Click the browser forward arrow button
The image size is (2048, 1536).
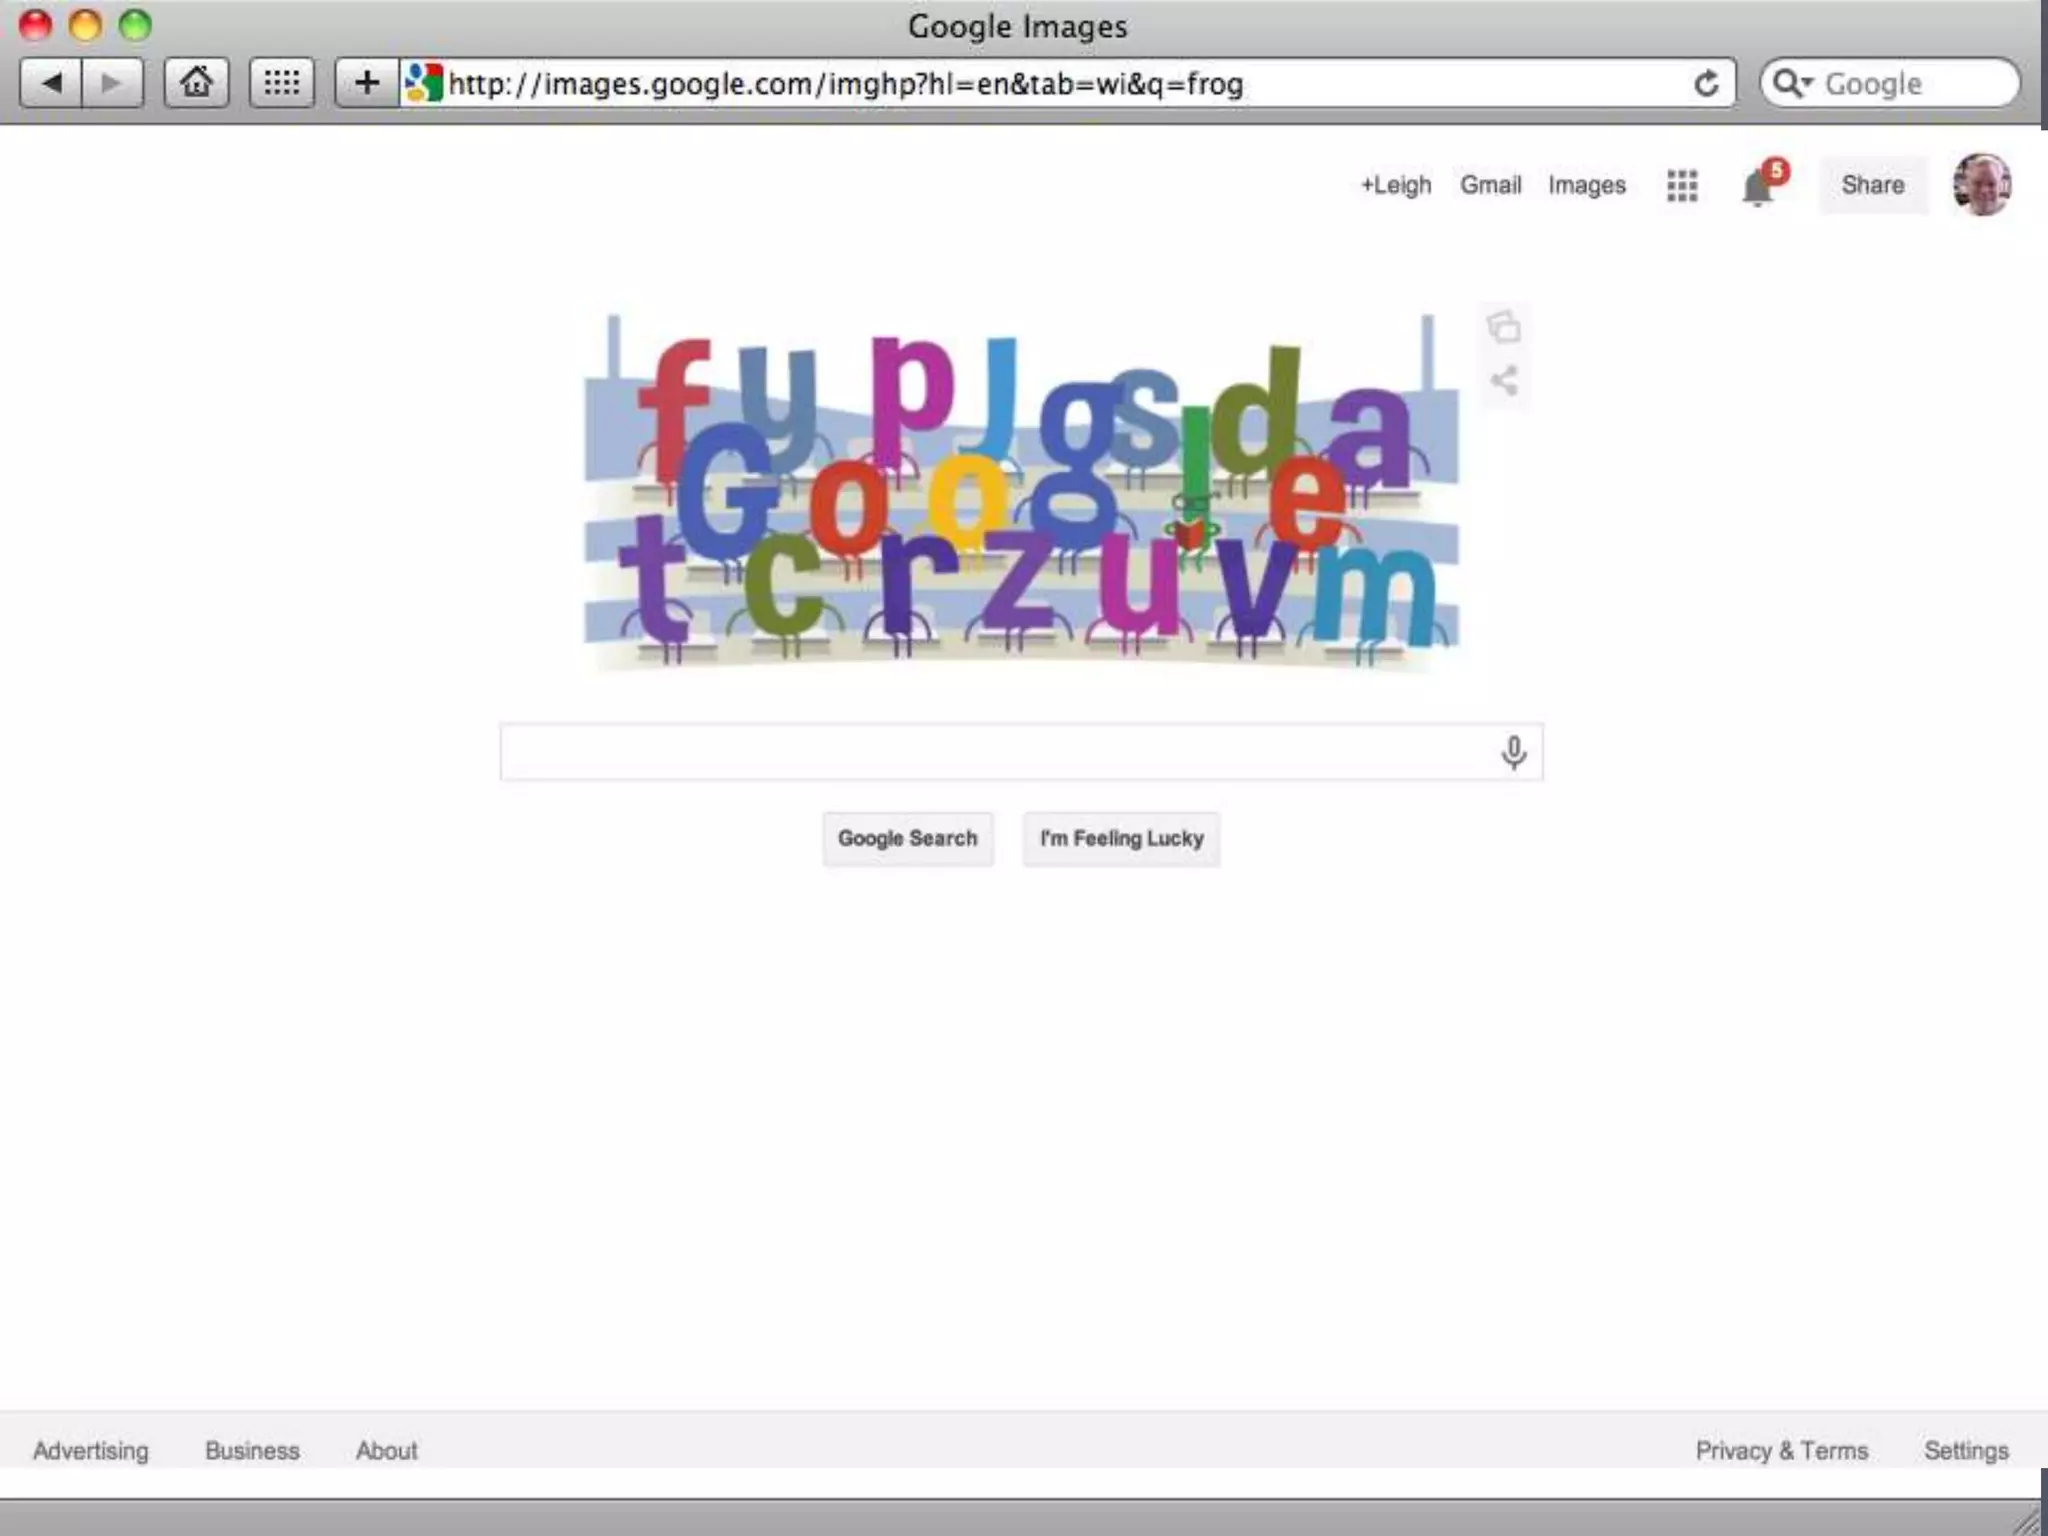[112, 83]
